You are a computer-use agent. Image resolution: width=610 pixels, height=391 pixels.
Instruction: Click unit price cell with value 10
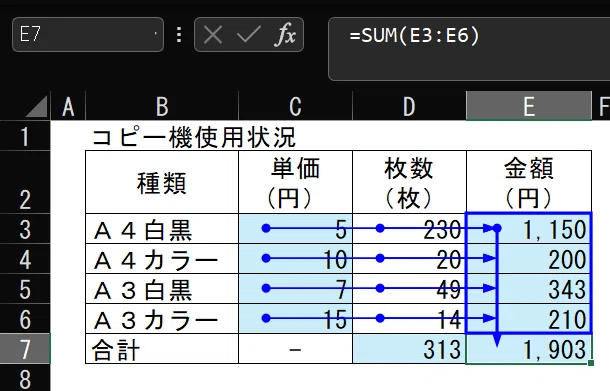(295, 258)
